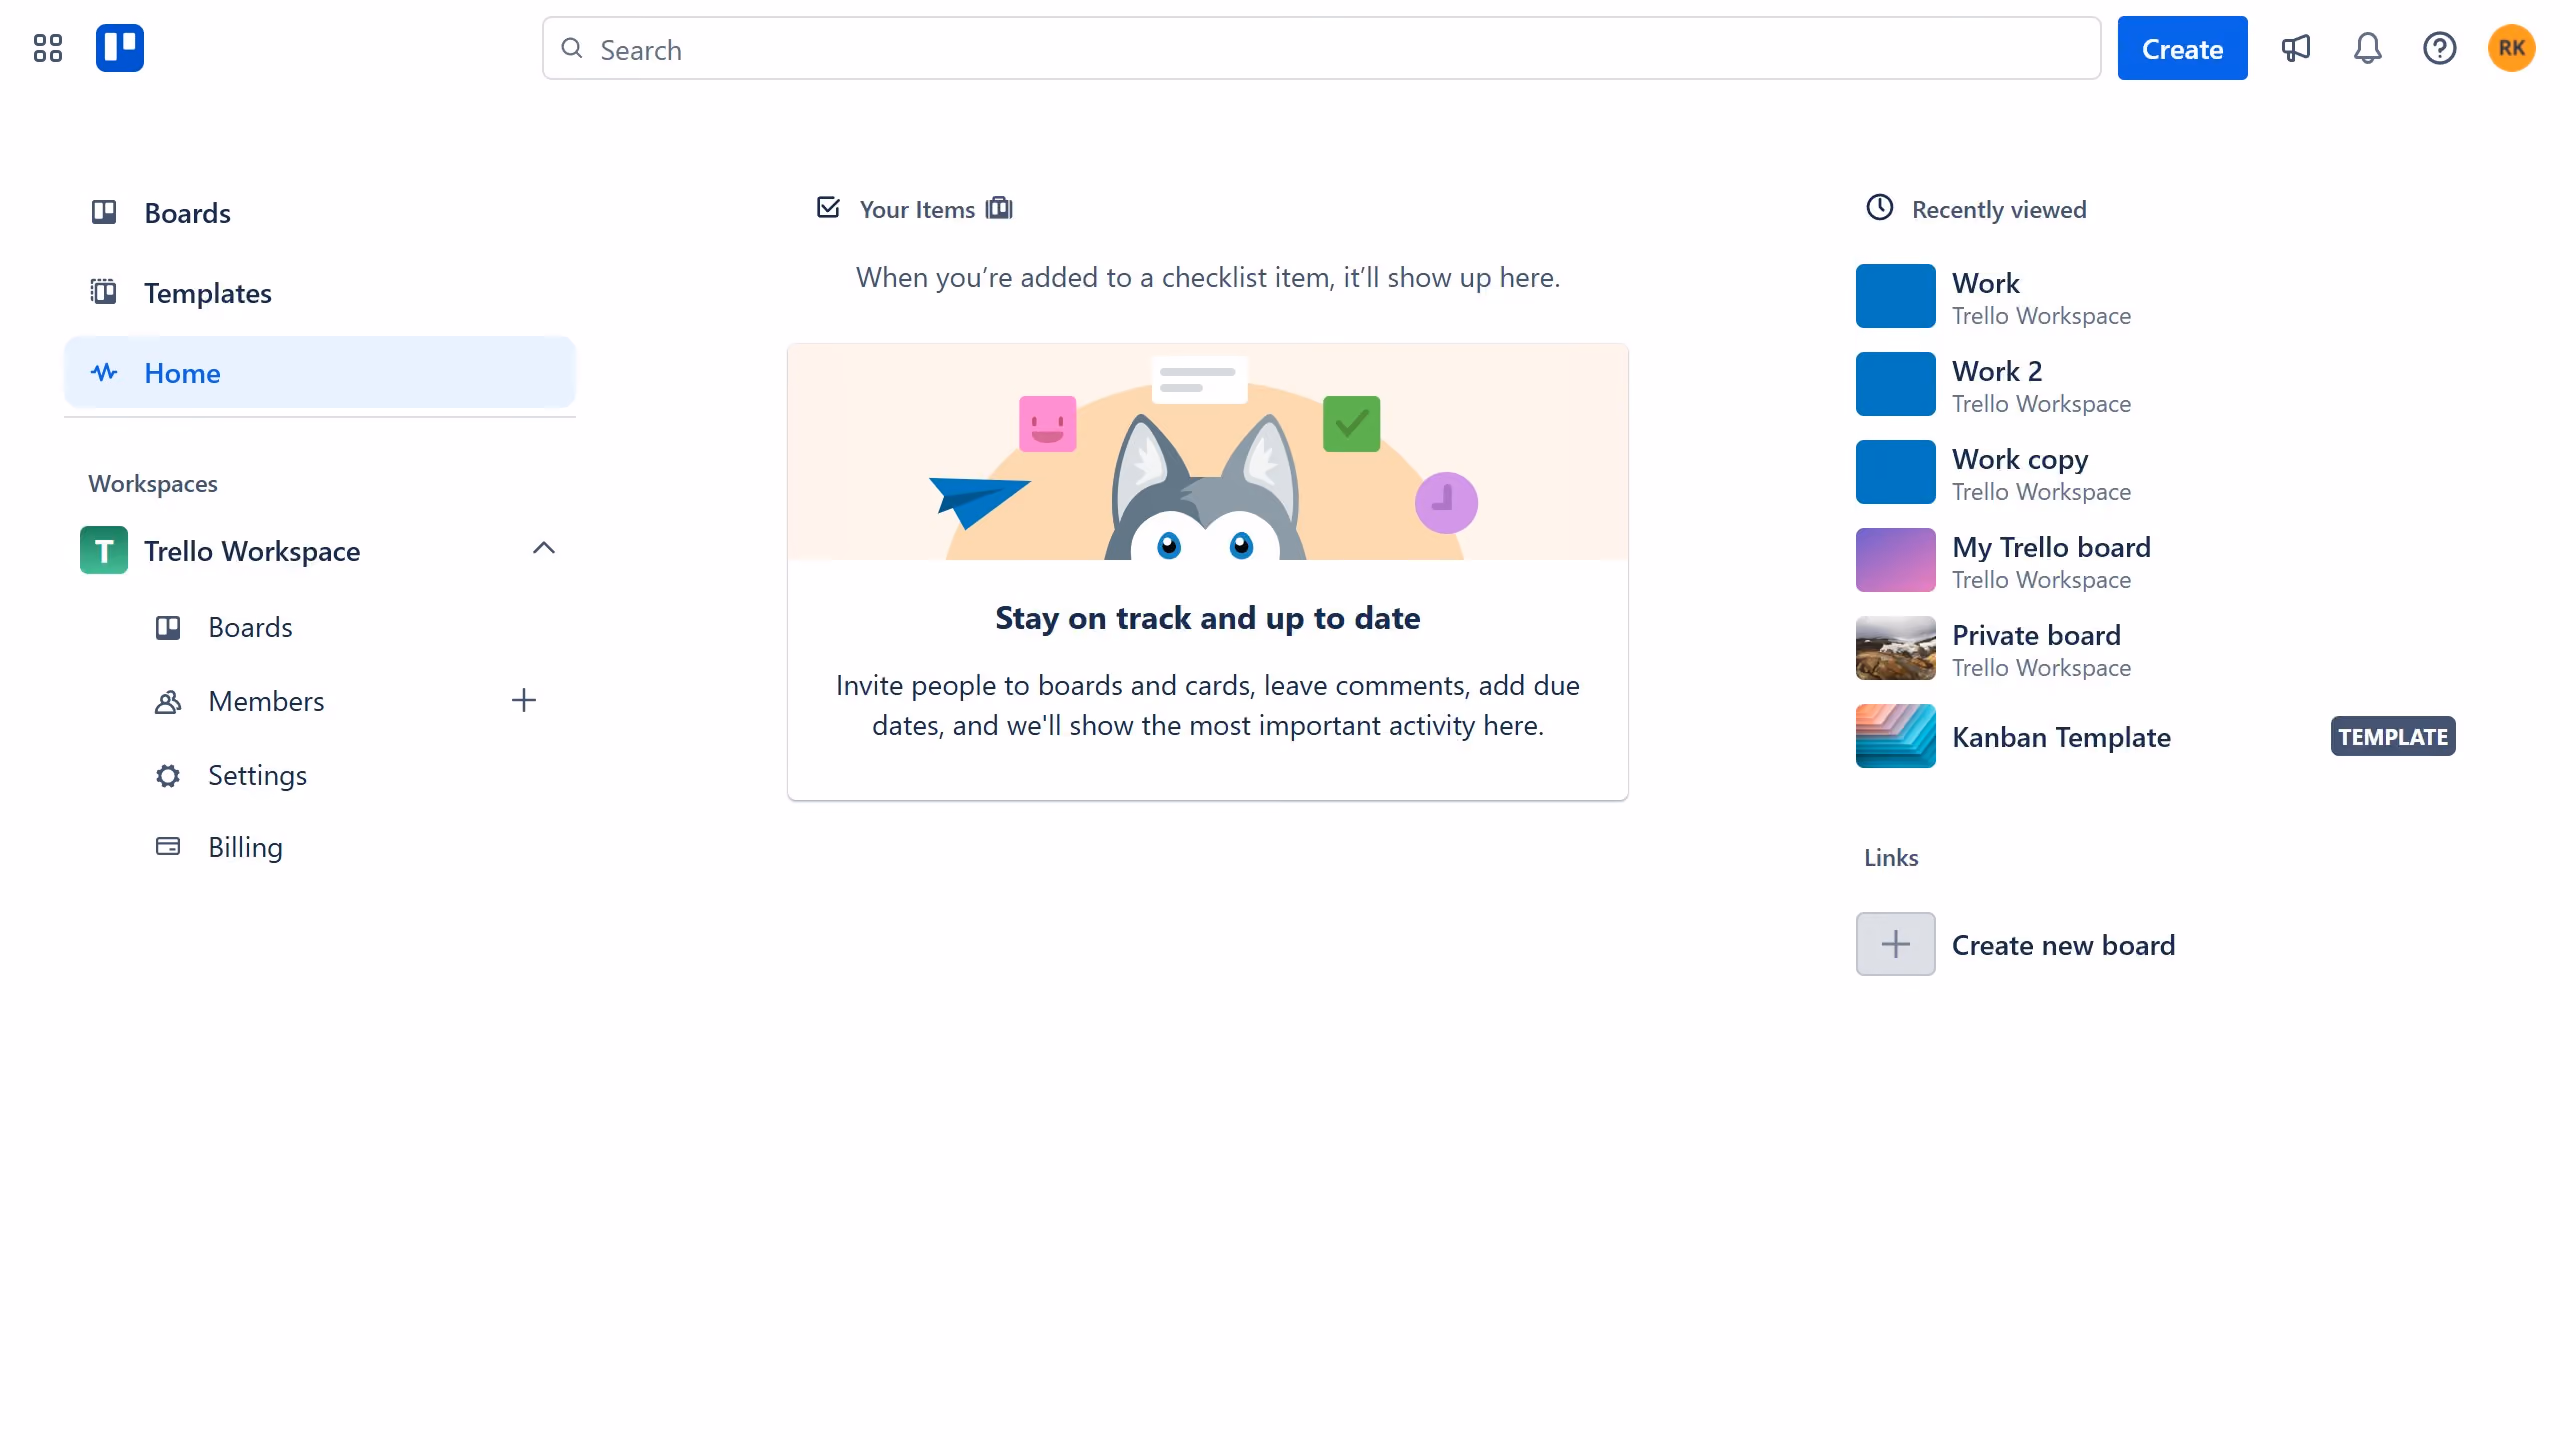The width and height of the screenshot is (2560, 1440).
Task: Open the help question mark icon
Action: 2440,48
